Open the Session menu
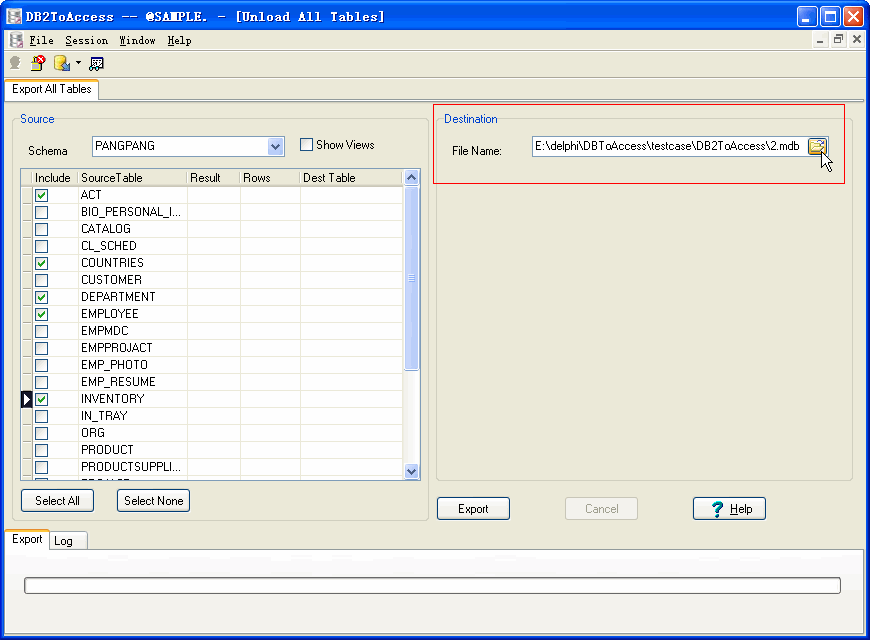 87,41
